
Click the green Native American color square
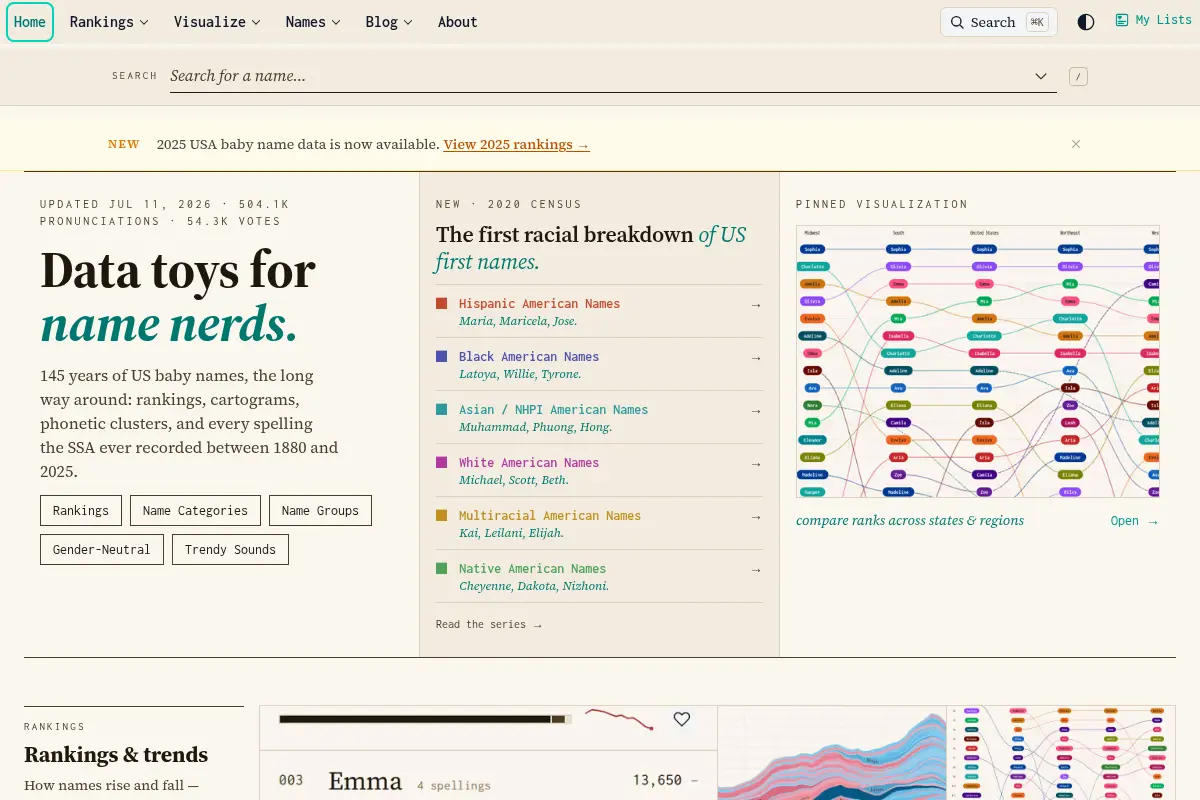(x=441, y=568)
